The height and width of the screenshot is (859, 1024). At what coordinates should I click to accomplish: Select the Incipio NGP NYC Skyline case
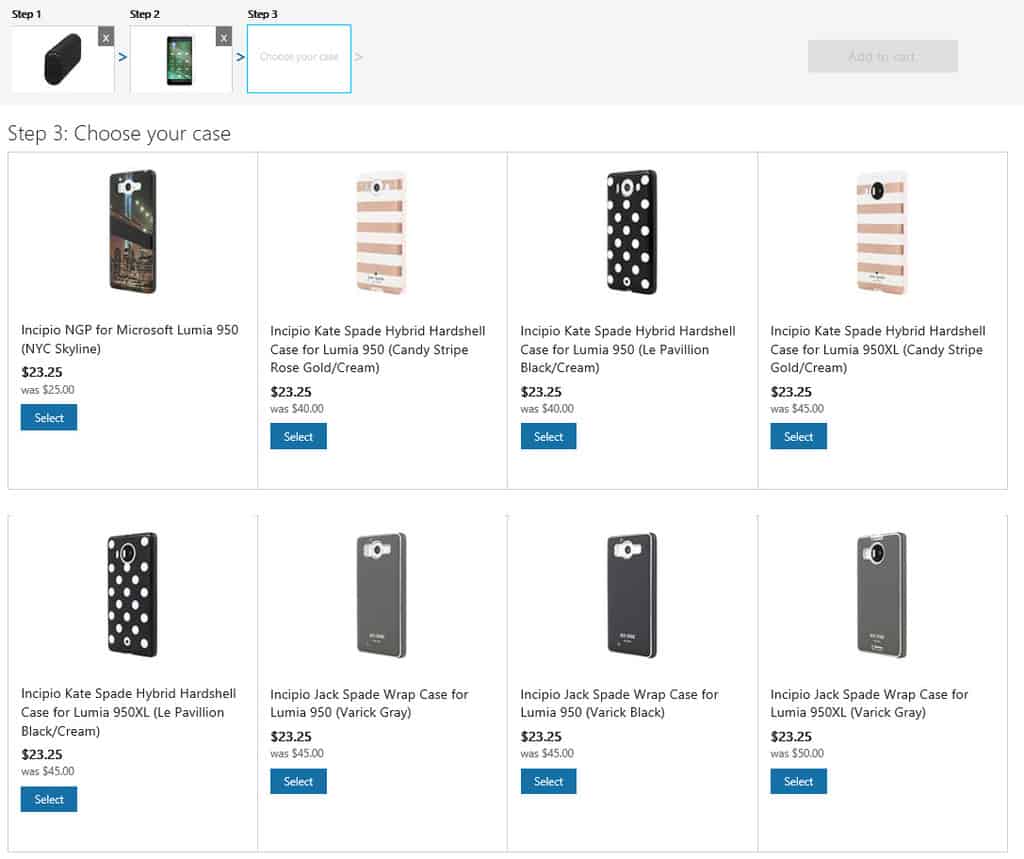(49, 417)
